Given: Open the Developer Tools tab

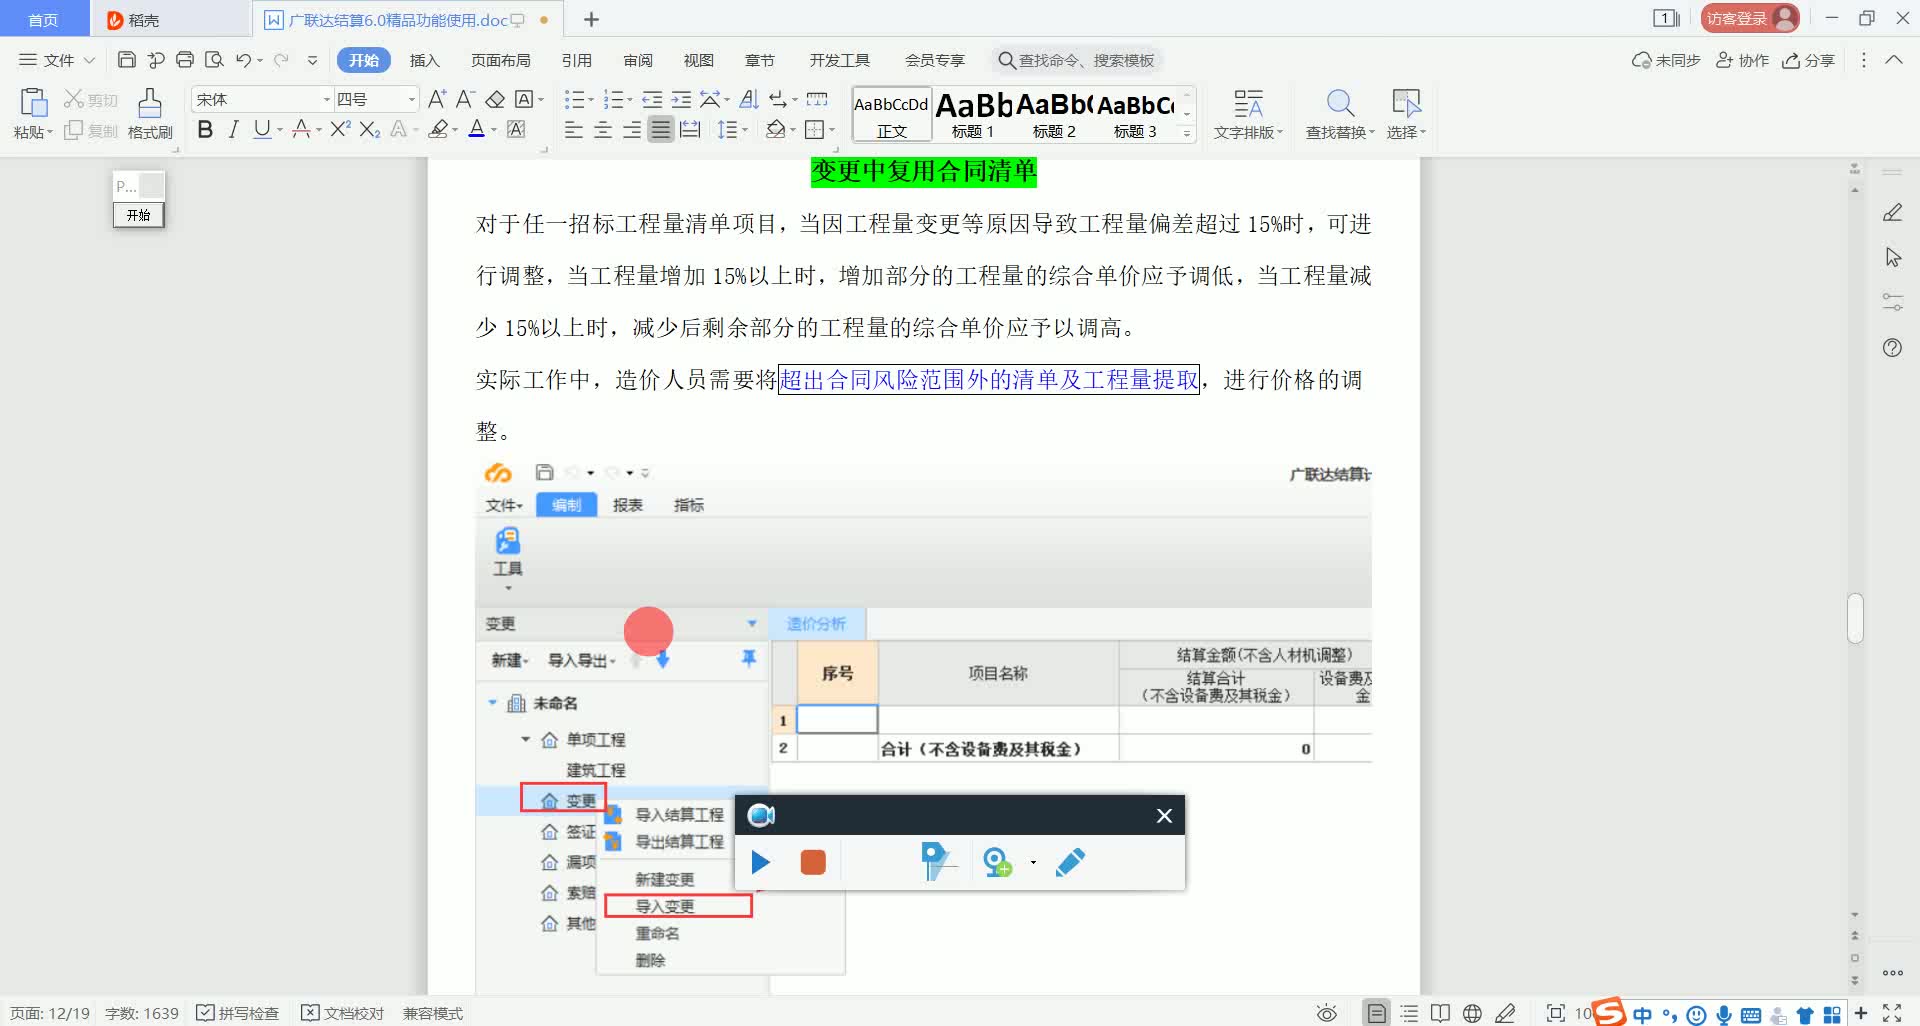Looking at the screenshot, I should [x=839, y=60].
